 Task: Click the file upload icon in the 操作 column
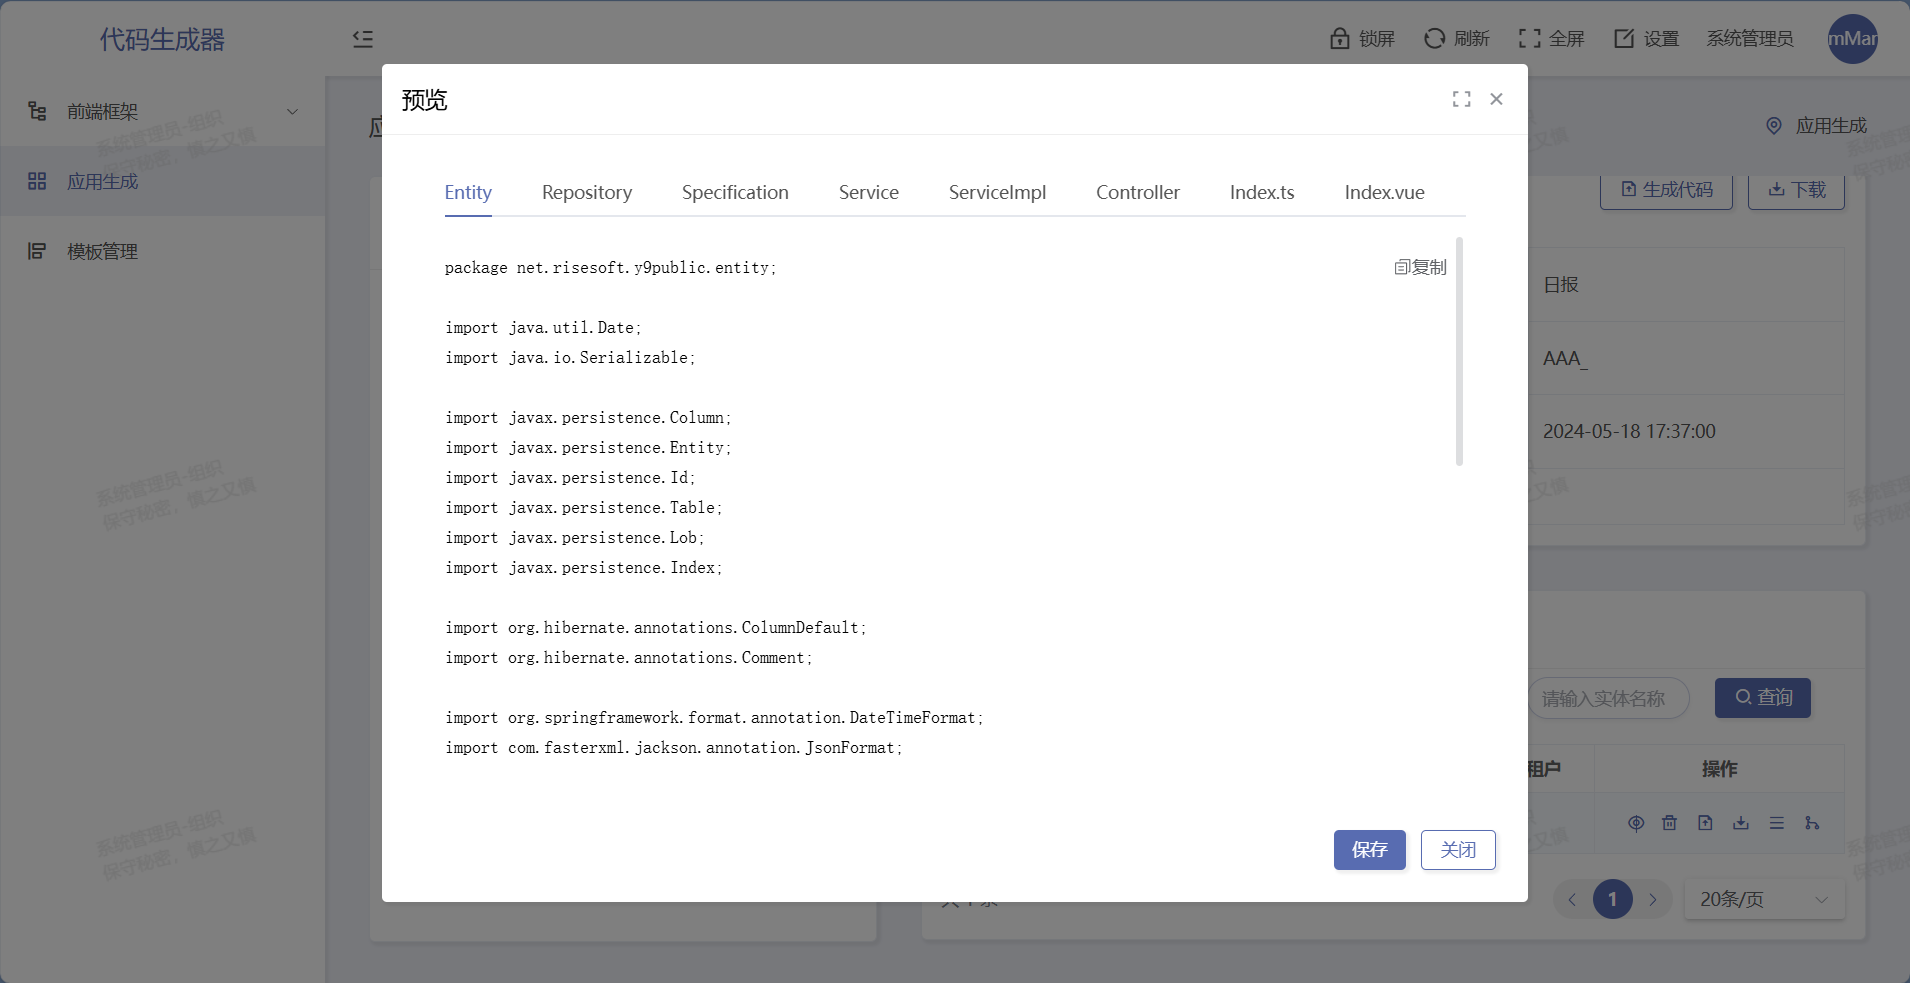coord(1706,823)
